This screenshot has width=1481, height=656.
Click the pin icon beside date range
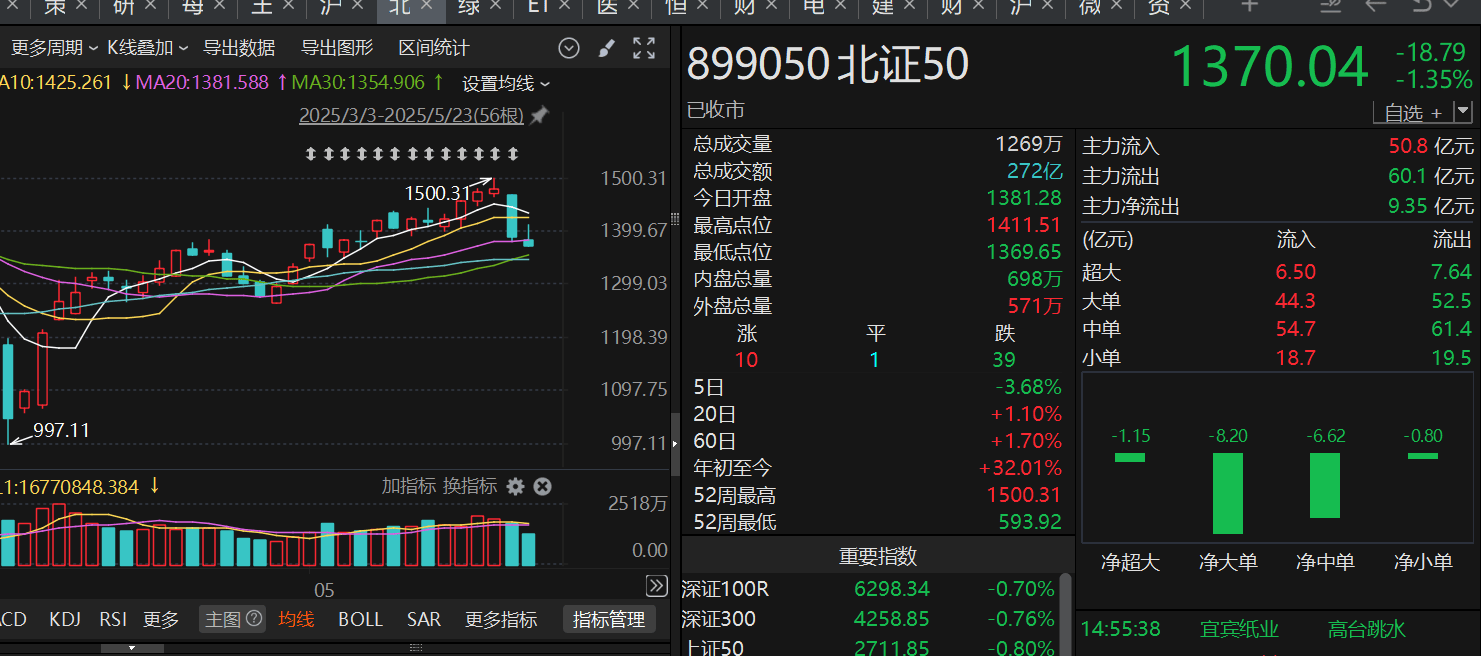(539, 116)
